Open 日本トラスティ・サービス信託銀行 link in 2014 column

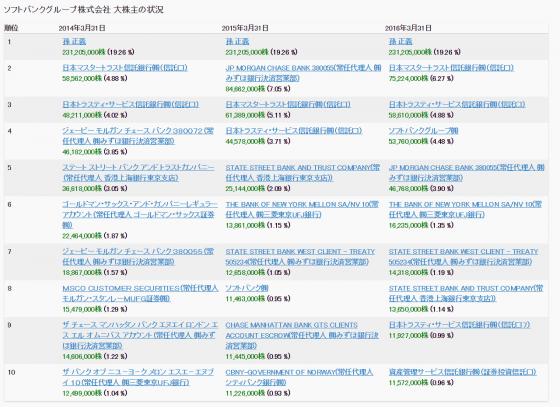click(131, 105)
